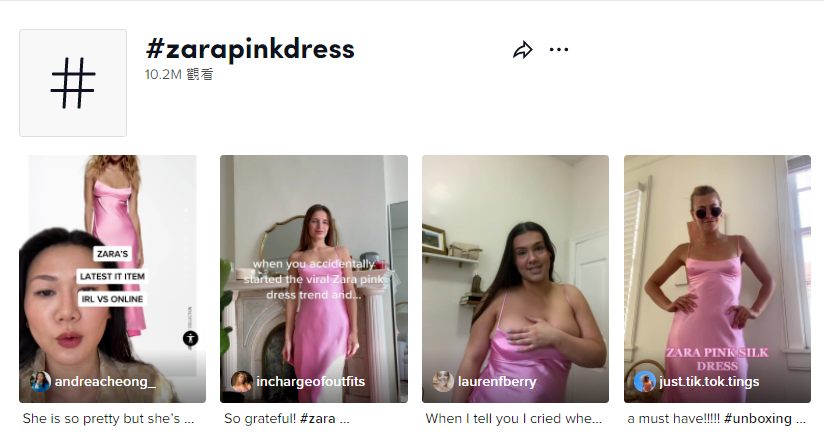Image resolution: width=824 pixels, height=436 pixels.
Task: Click the large hashtag symbol image
Action: pyautogui.click(x=73, y=83)
